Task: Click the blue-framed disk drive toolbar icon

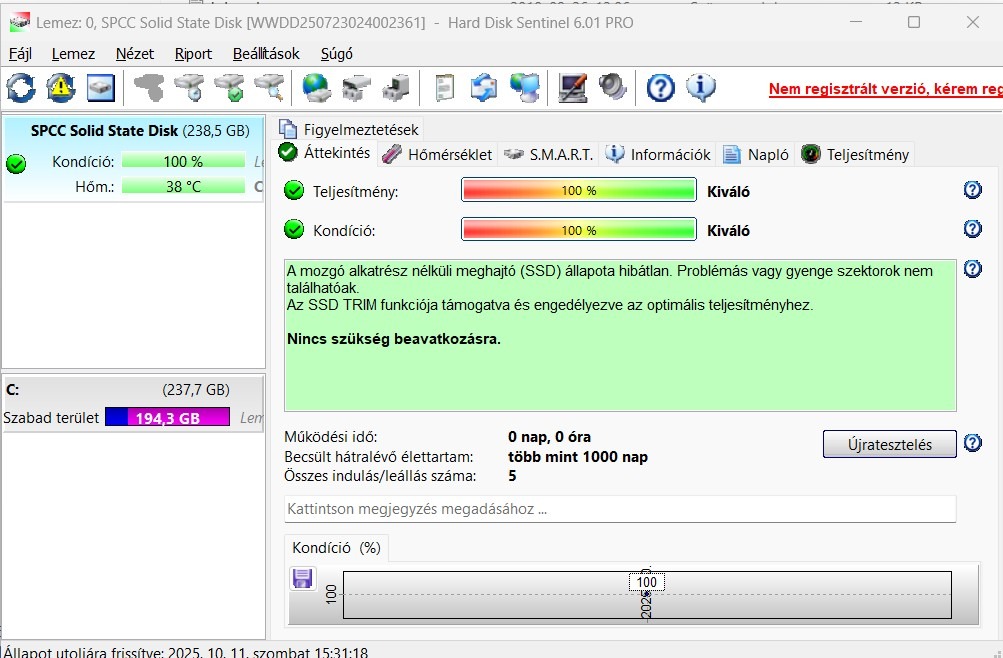Action: click(100, 88)
